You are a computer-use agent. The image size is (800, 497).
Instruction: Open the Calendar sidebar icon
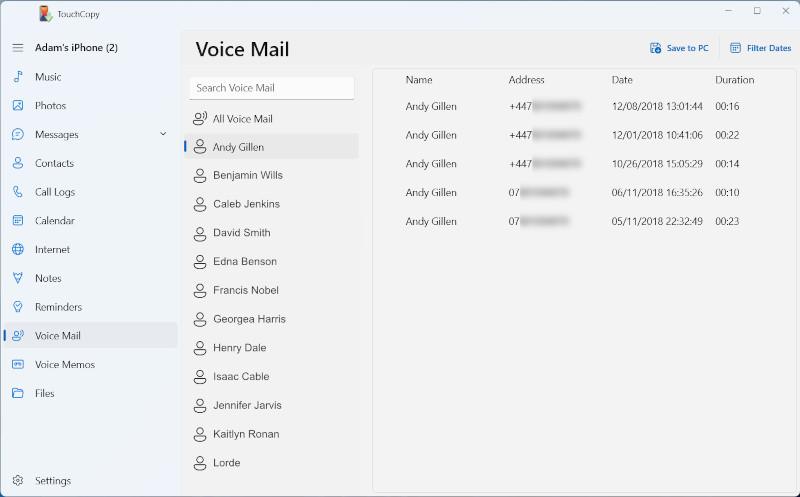click(x=17, y=221)
